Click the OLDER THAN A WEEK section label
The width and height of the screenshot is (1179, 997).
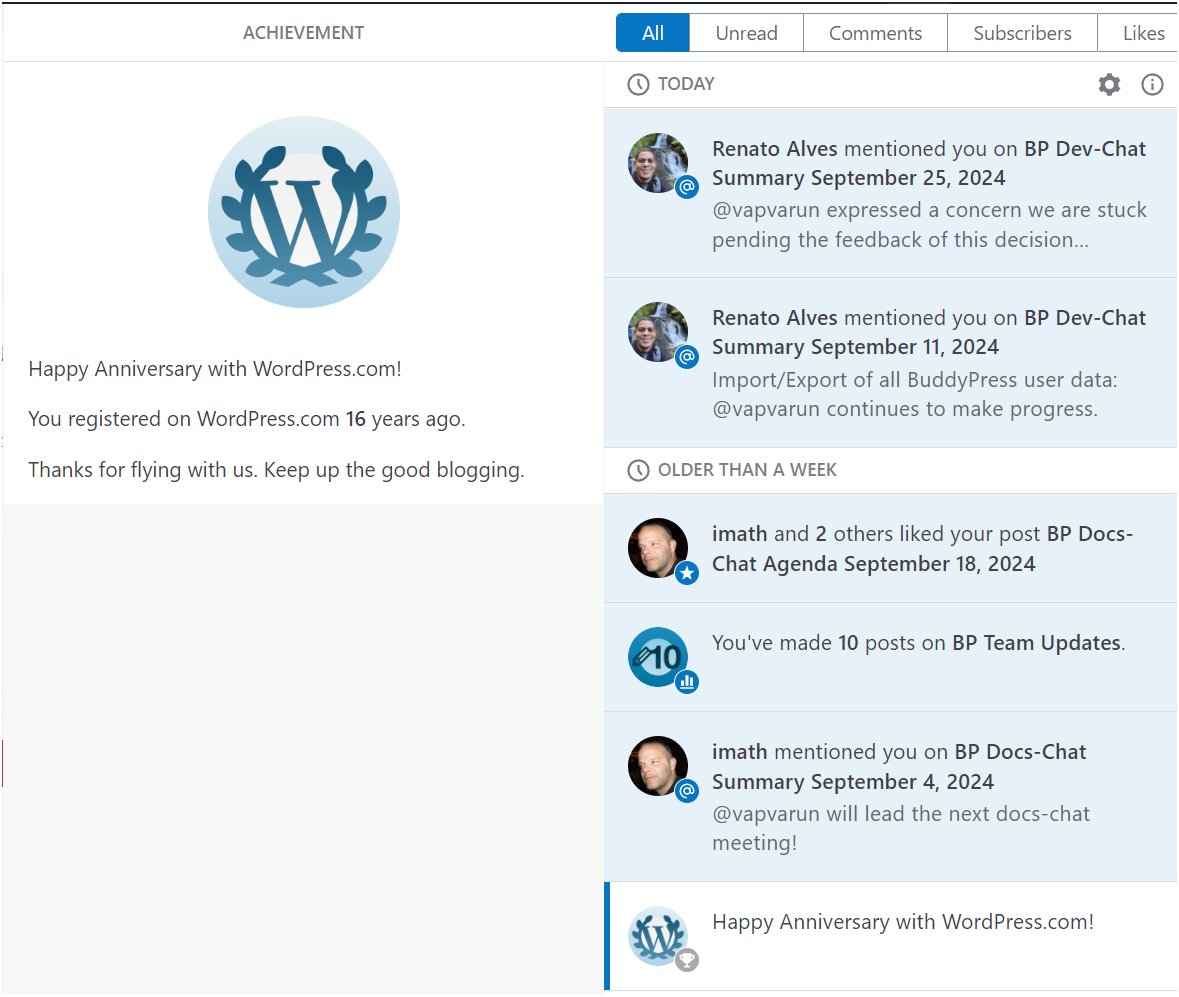tap(747, 470)
